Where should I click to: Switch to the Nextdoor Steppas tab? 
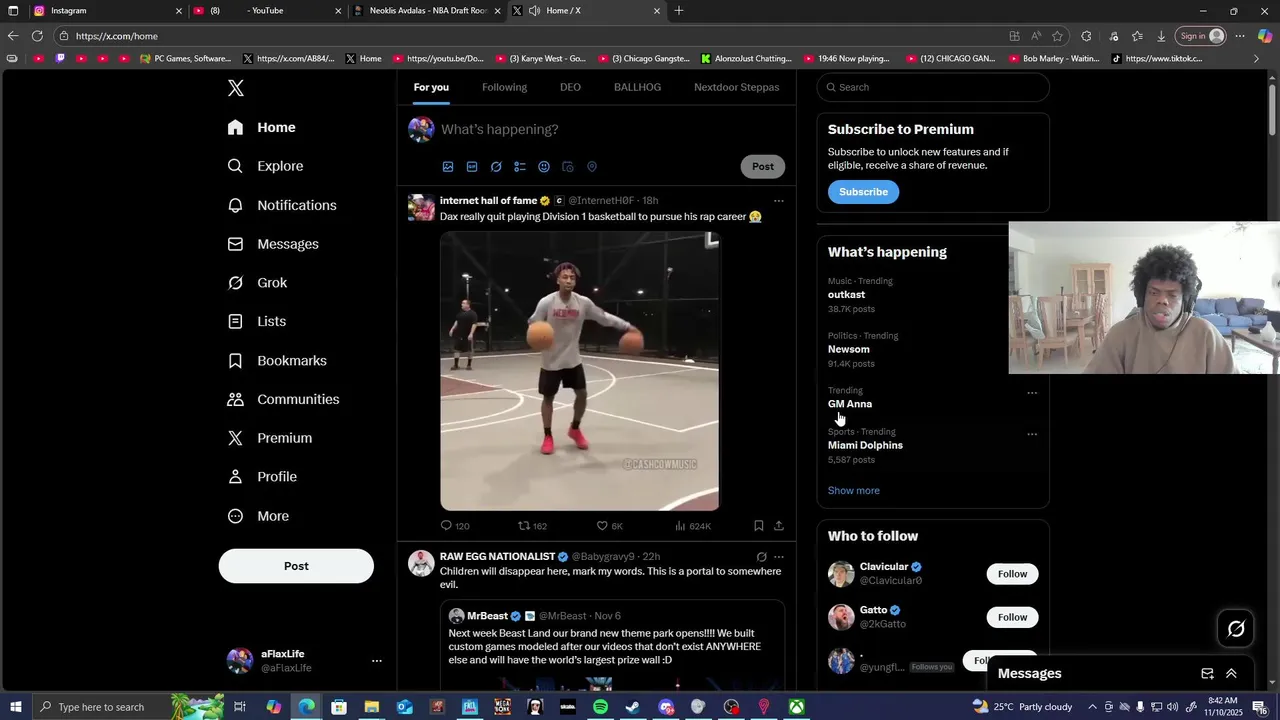(737, 87)
